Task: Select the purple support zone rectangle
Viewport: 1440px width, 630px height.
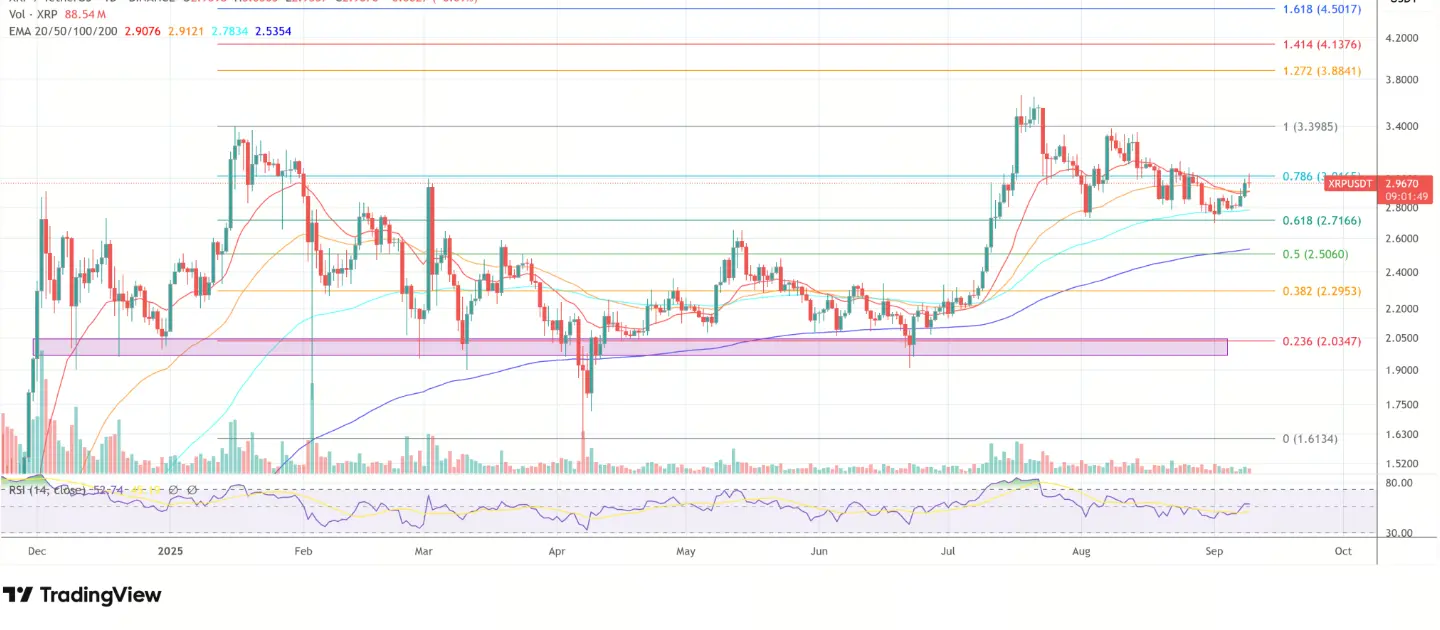Action: click(630, 347)
